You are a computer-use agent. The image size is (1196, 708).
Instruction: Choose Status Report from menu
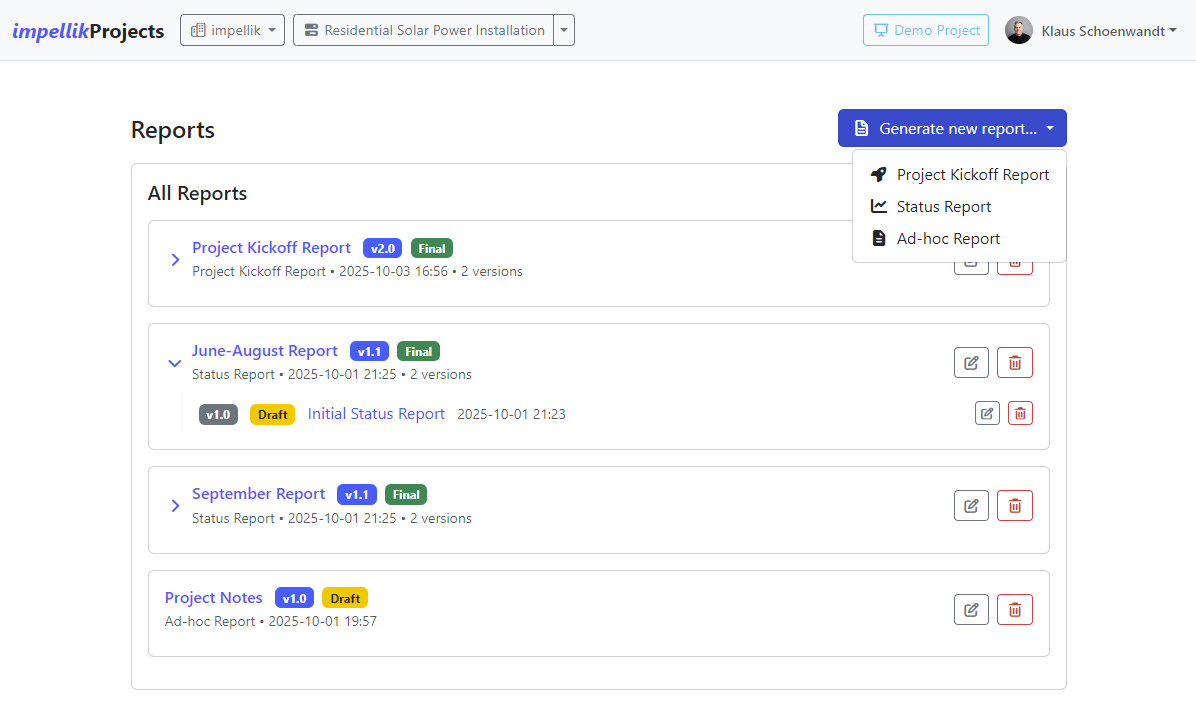pos(960,207)
